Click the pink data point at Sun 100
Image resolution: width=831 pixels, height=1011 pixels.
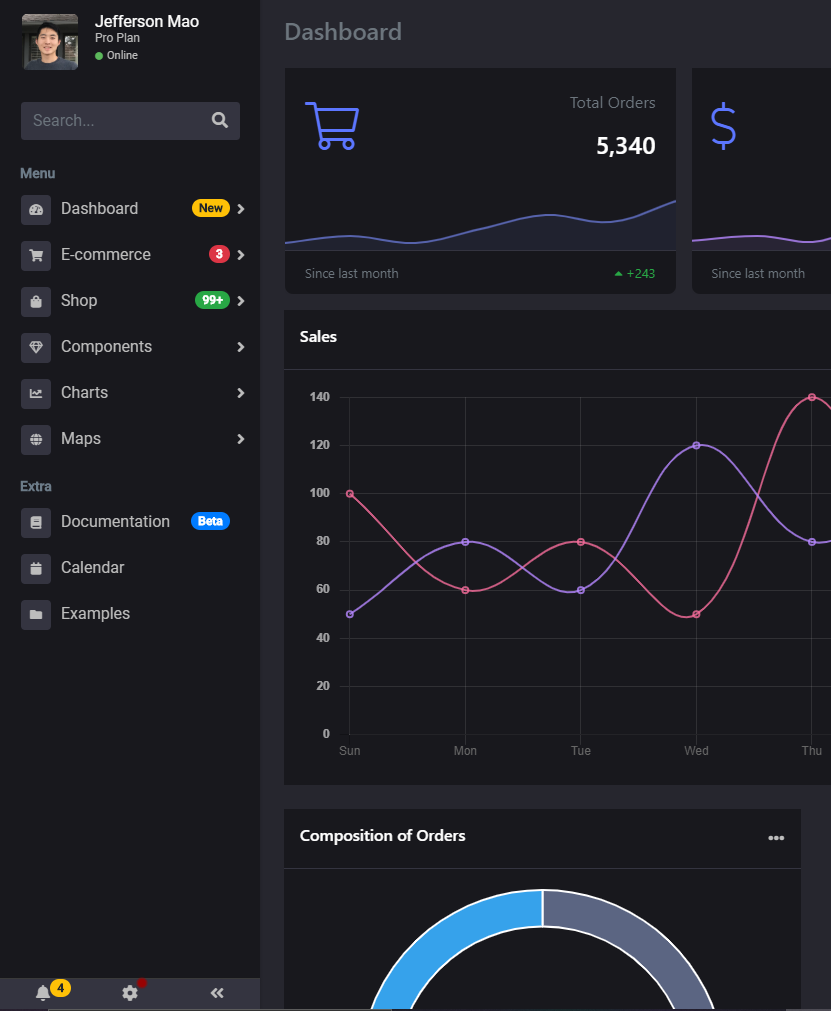[350, 494]
